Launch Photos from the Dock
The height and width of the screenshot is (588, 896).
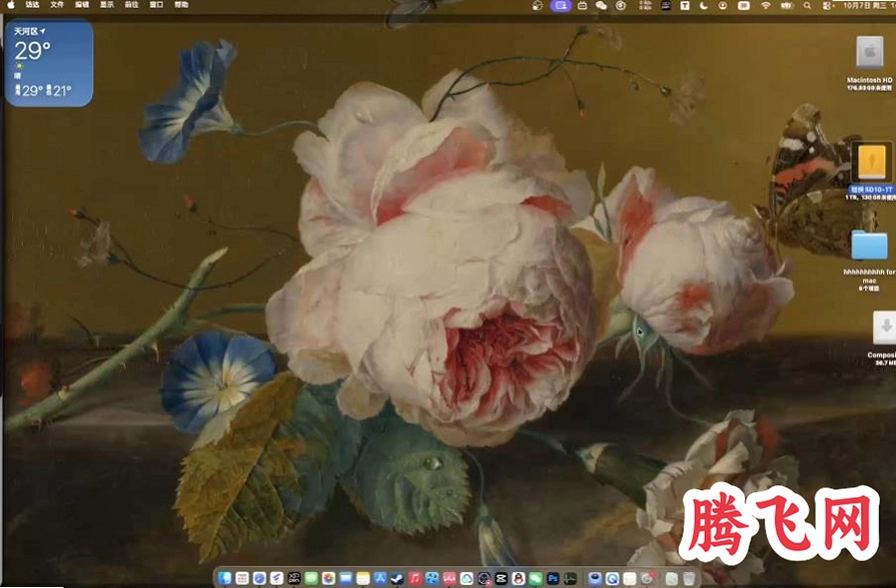(329, 578)
